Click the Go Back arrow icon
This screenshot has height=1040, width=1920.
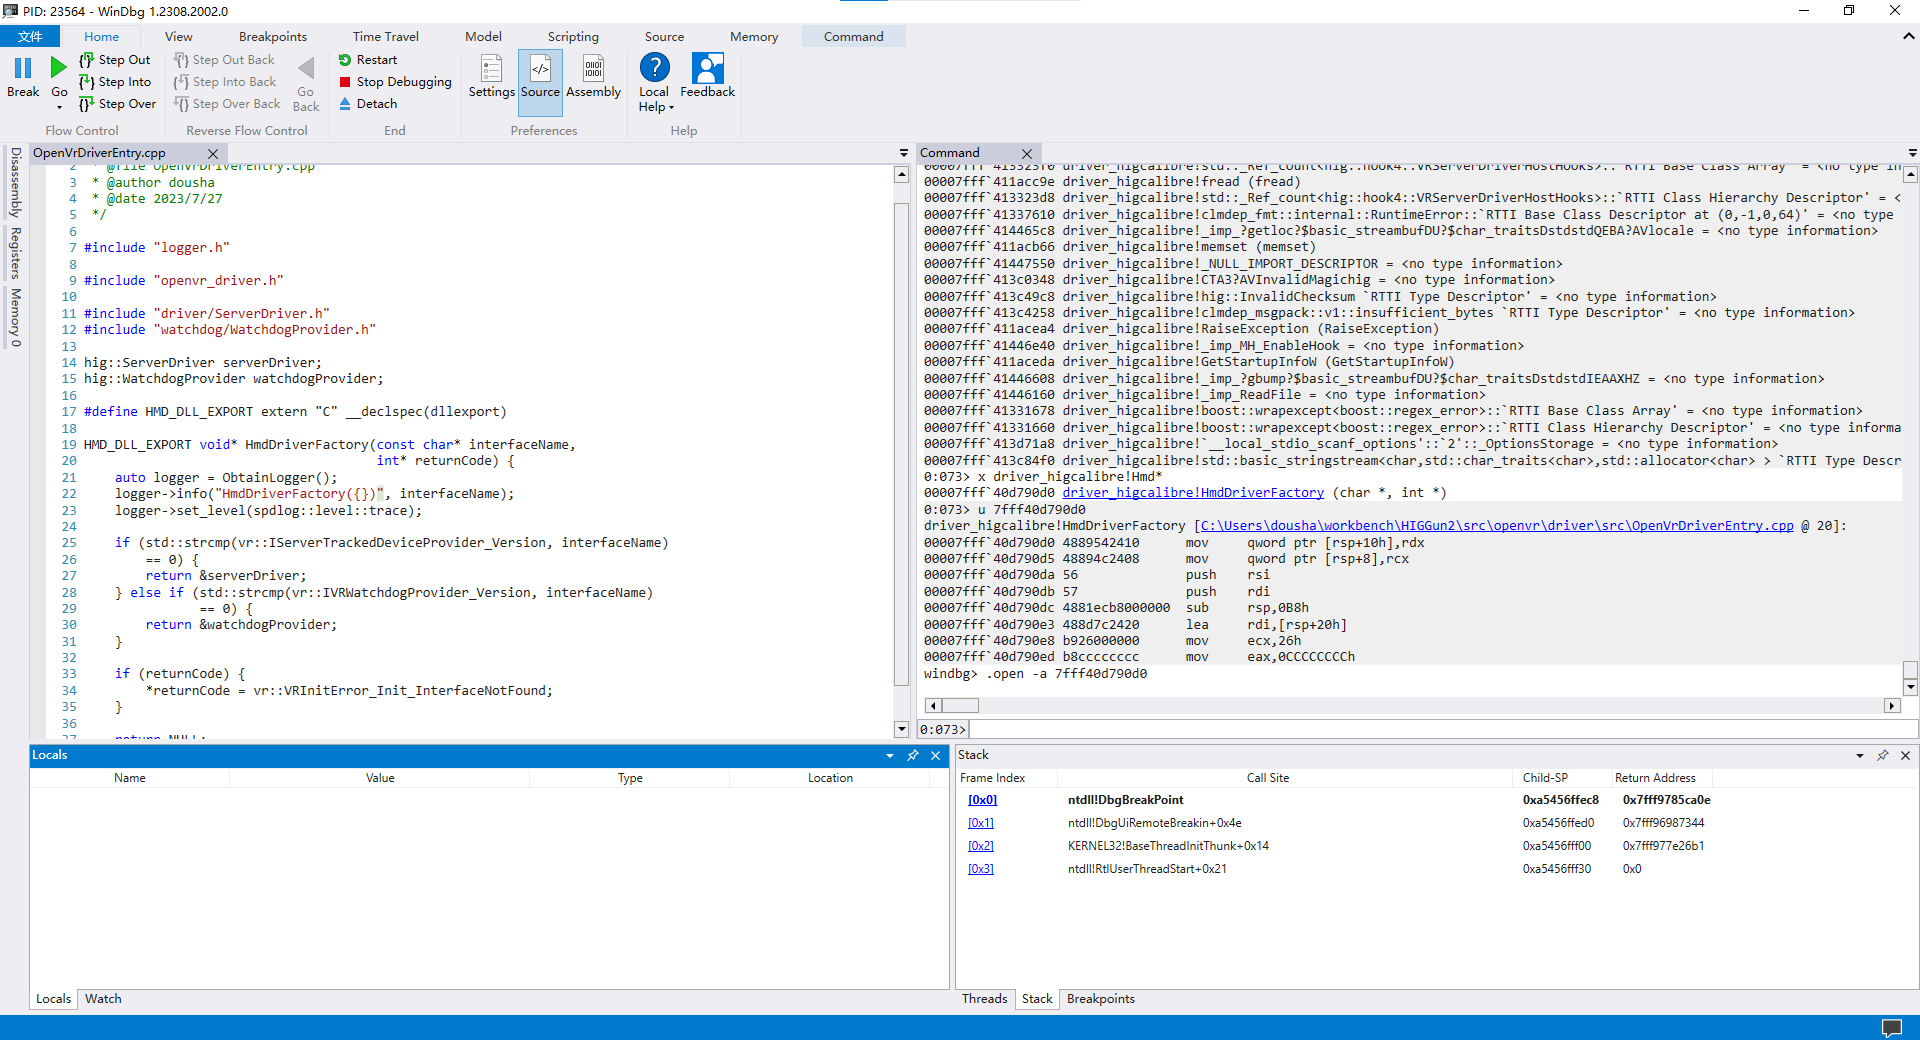[306, 69]
